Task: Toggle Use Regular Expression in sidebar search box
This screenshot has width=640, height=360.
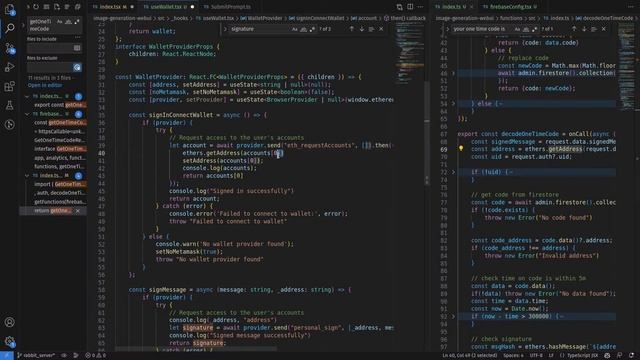Action: [77, 22]
